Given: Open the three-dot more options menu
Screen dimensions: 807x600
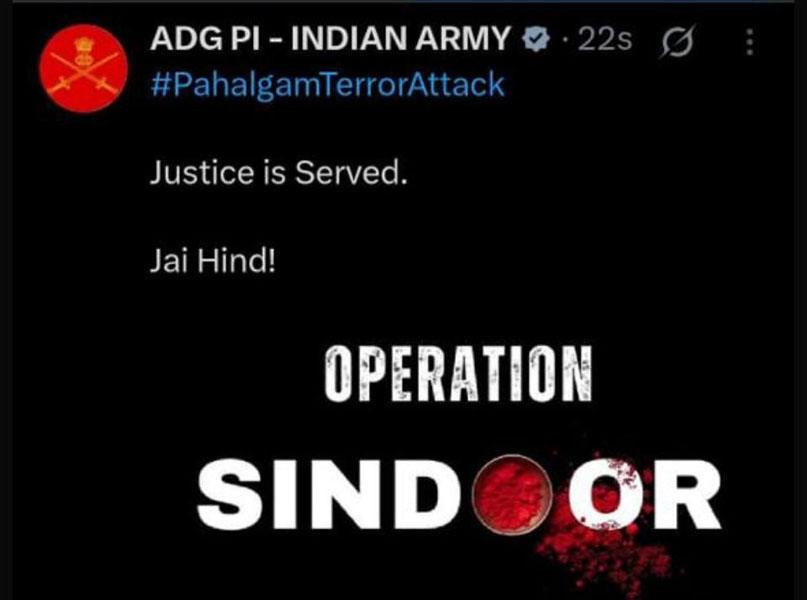Looking at the screenshot, I should pyautogui.click(x=749, y=42).
